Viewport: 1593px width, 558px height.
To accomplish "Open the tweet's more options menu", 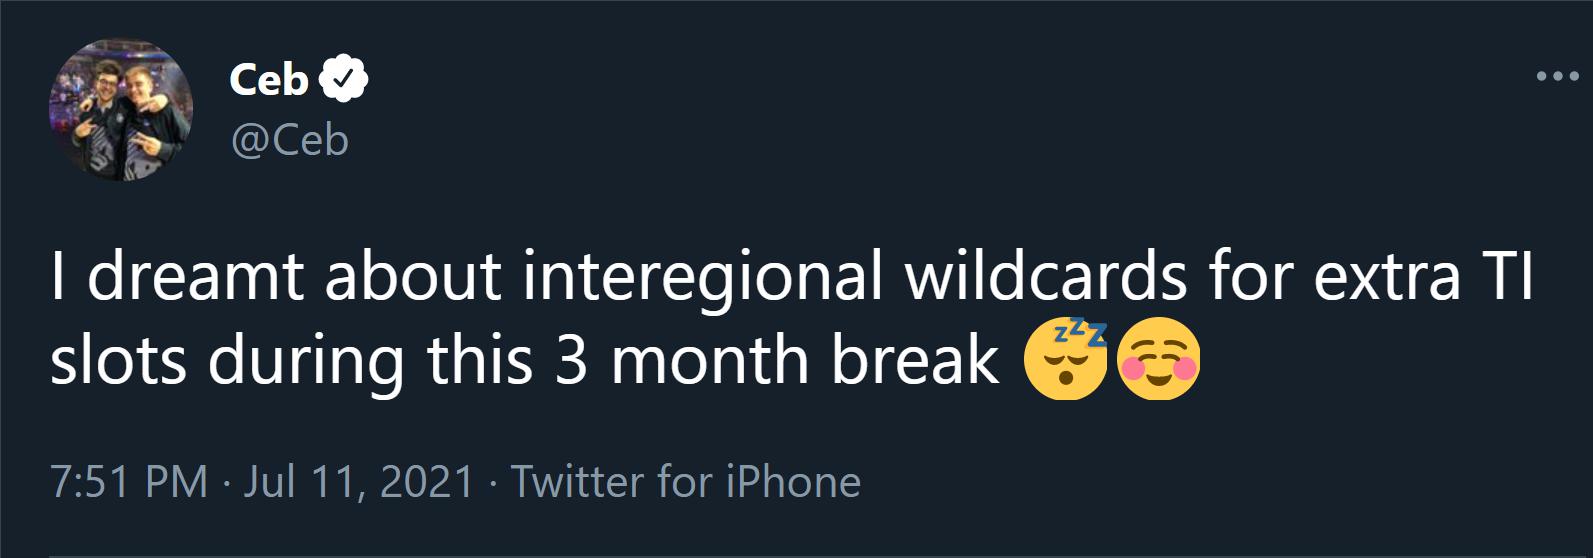I will 1555,78.
